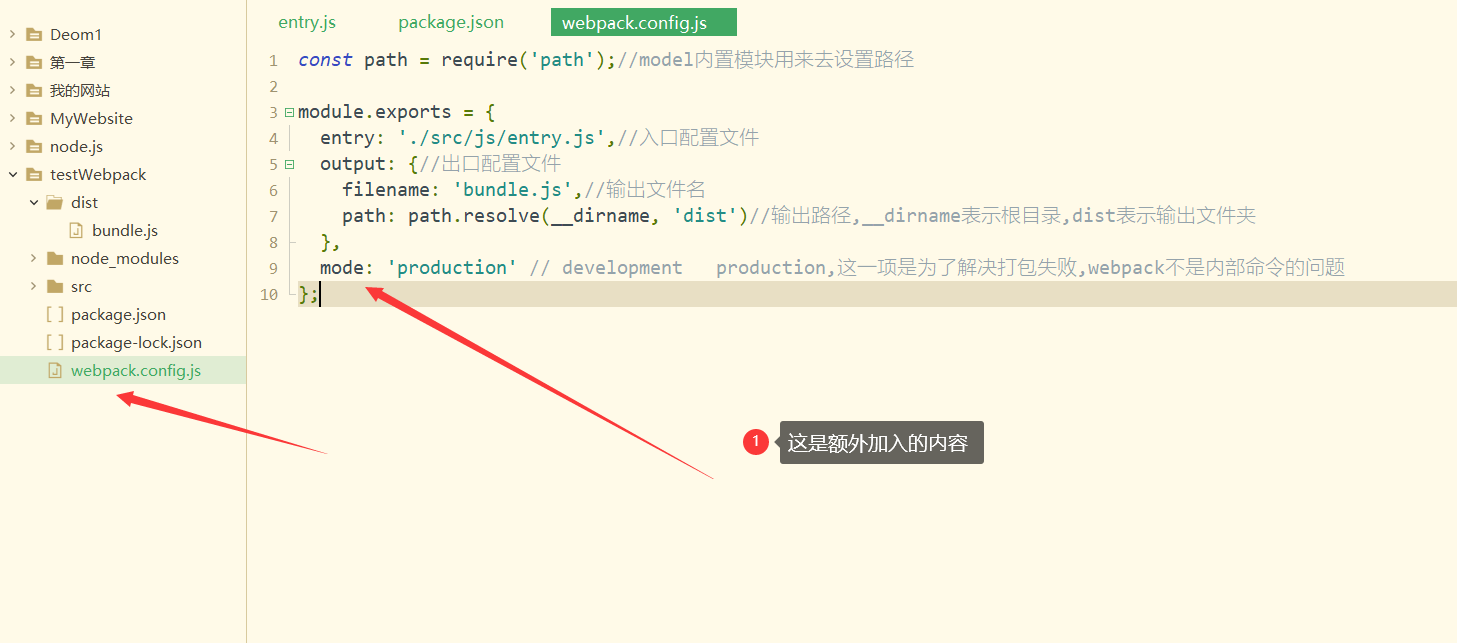Expand the node.js folder chevron

(x=12, y=146)
